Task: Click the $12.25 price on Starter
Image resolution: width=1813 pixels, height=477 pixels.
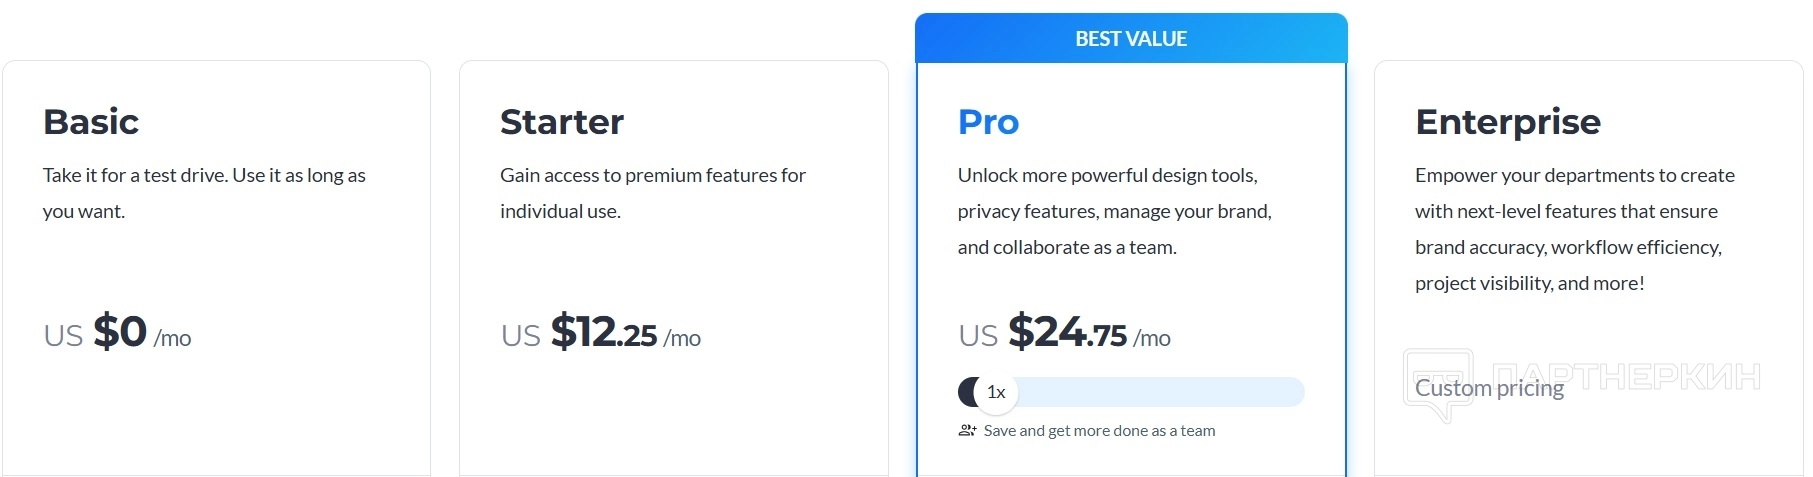Action: click(x=603, y=332)
